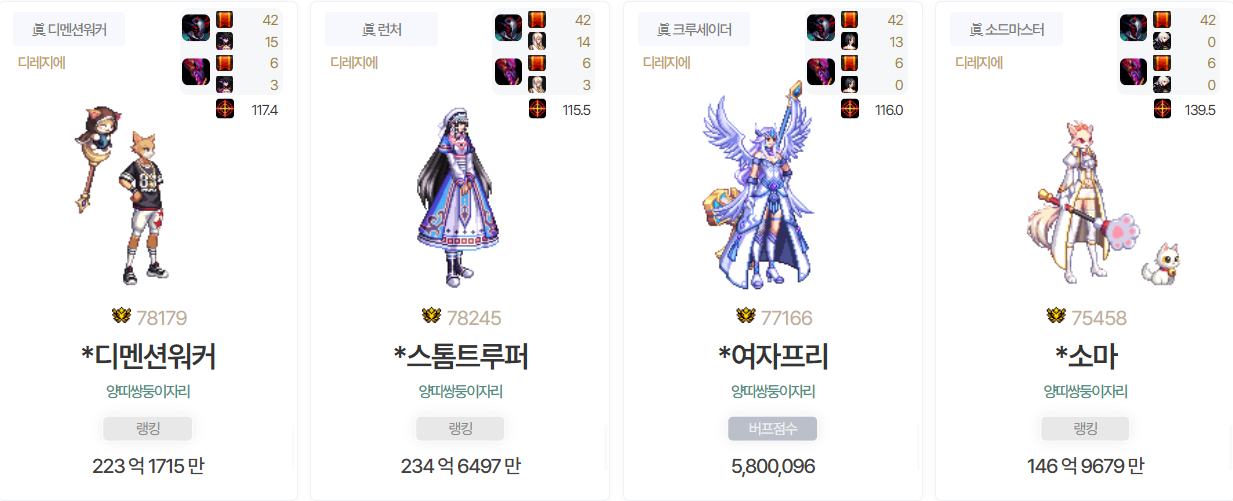The height and width of the screenshot is (501, 1233).
Task: Select the 眞 디멘션워커 job tag
Action: pos(69,29)
